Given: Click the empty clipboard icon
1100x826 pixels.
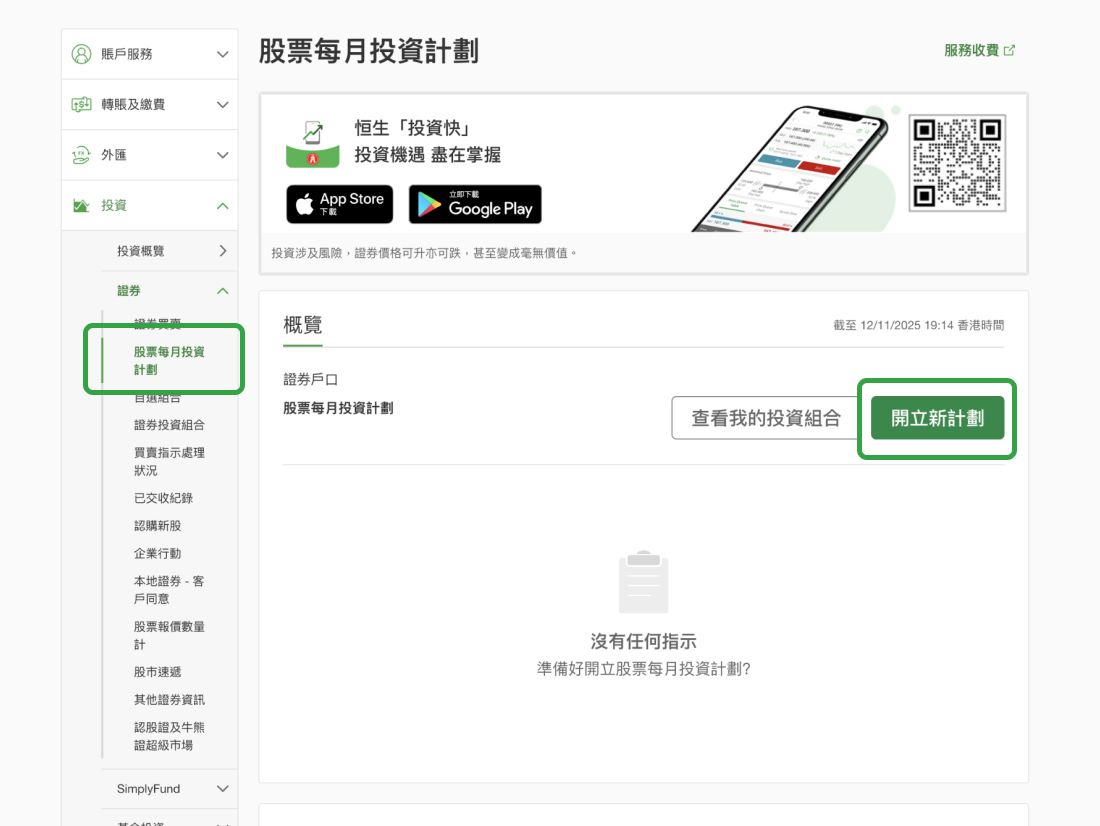Looking at the screenshot, I should 643,582.
